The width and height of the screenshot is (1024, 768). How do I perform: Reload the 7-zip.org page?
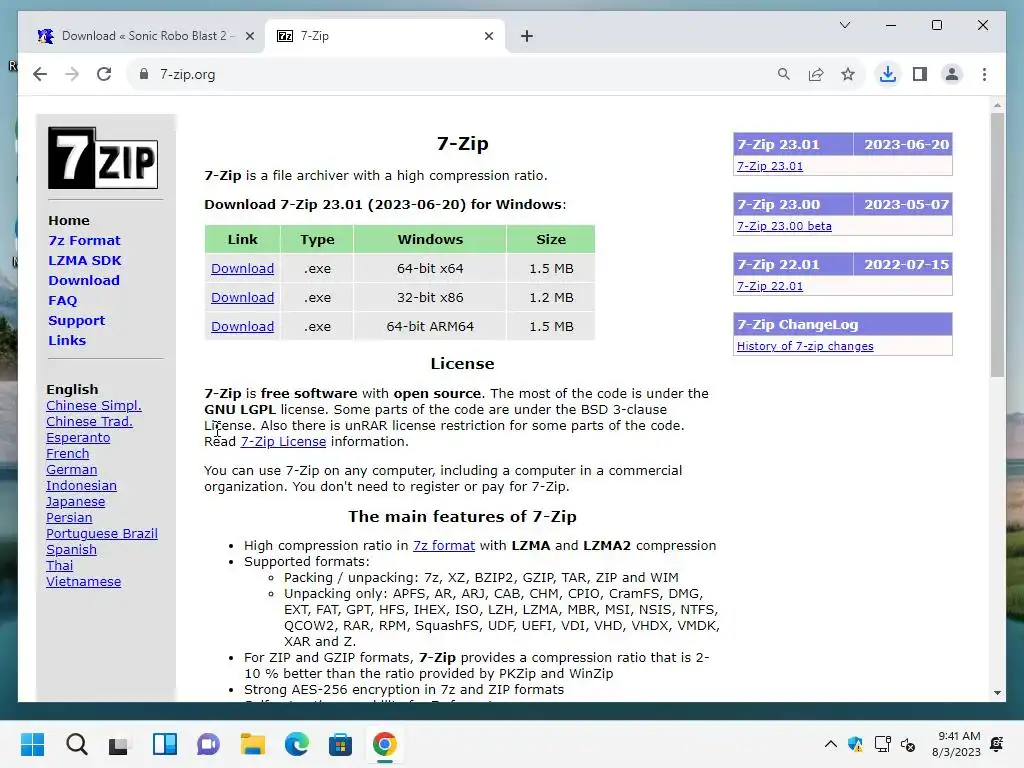[x=104, y=74]
